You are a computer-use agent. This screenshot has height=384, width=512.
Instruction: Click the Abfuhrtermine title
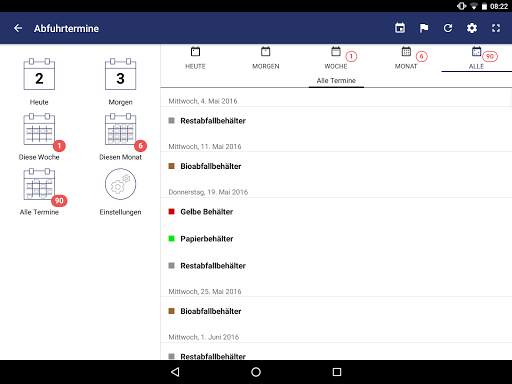(66, 29)
